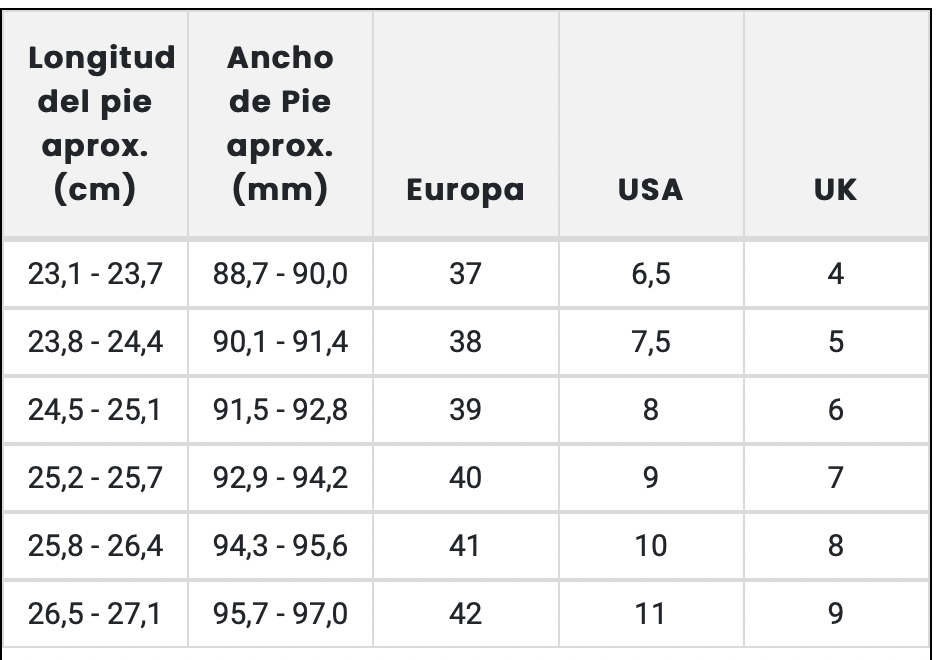Click foot width 92,9 - 94,2 cell
Image resolution: width=940 pixels, height=660 pixels.
[x=280, y=478]
